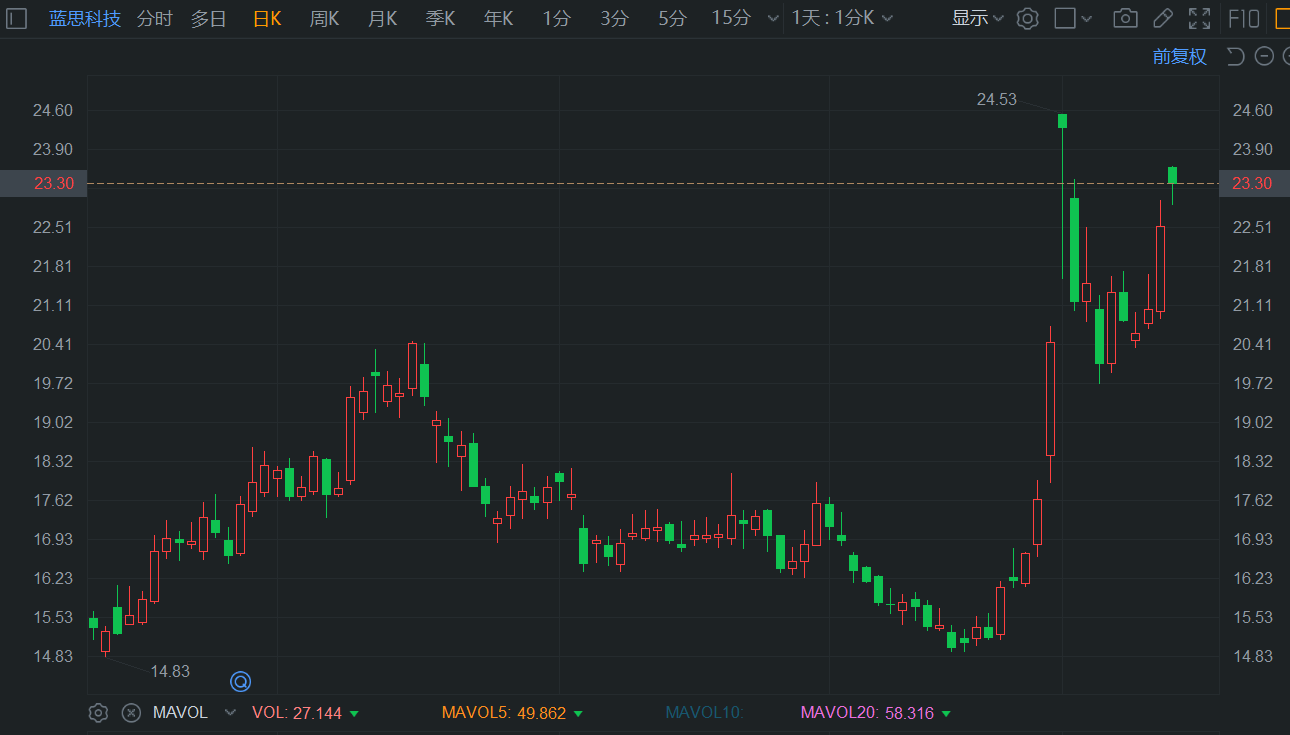Switch to 5分 five-minute chart
The image size is (1290, 735).
(x=672, y=18)
